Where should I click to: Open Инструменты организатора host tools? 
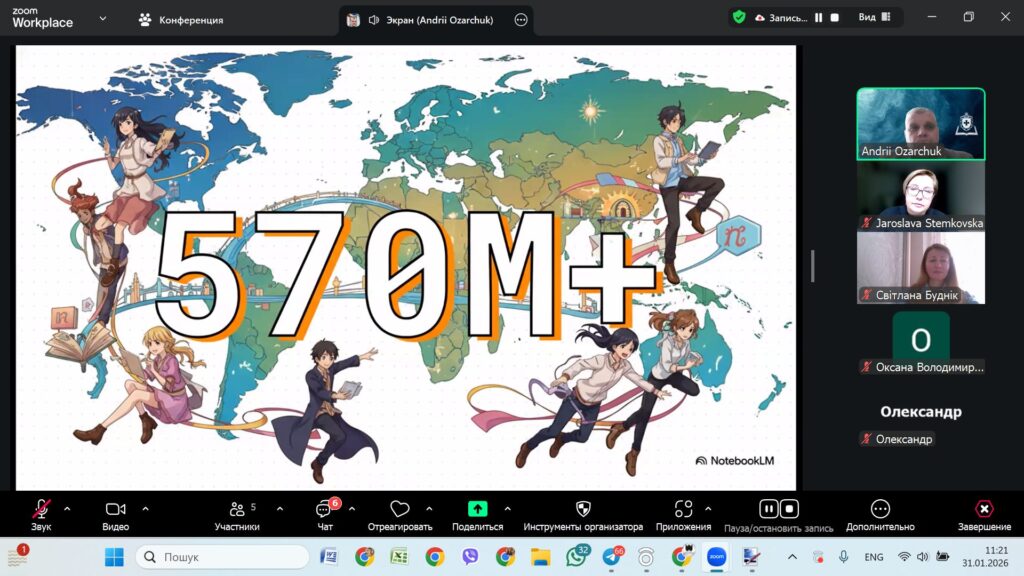tap(583, 509)
